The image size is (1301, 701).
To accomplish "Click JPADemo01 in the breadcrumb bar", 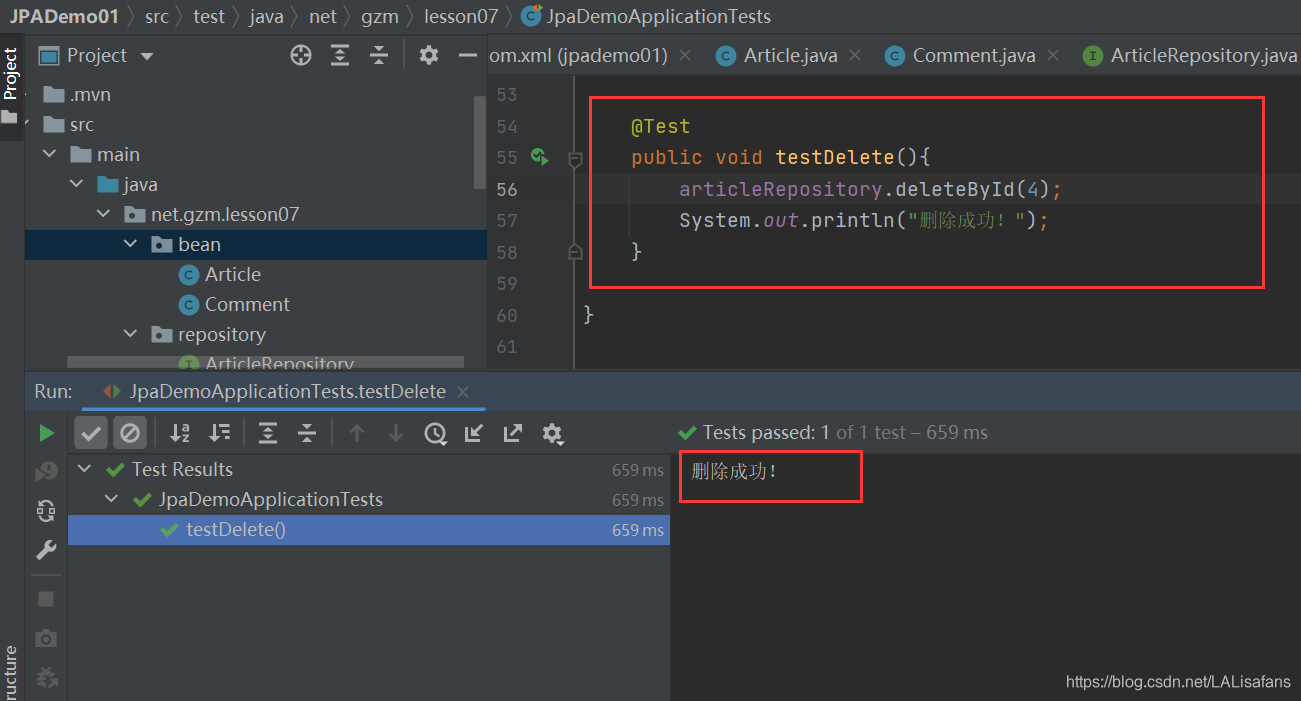I will coord(64,16).
